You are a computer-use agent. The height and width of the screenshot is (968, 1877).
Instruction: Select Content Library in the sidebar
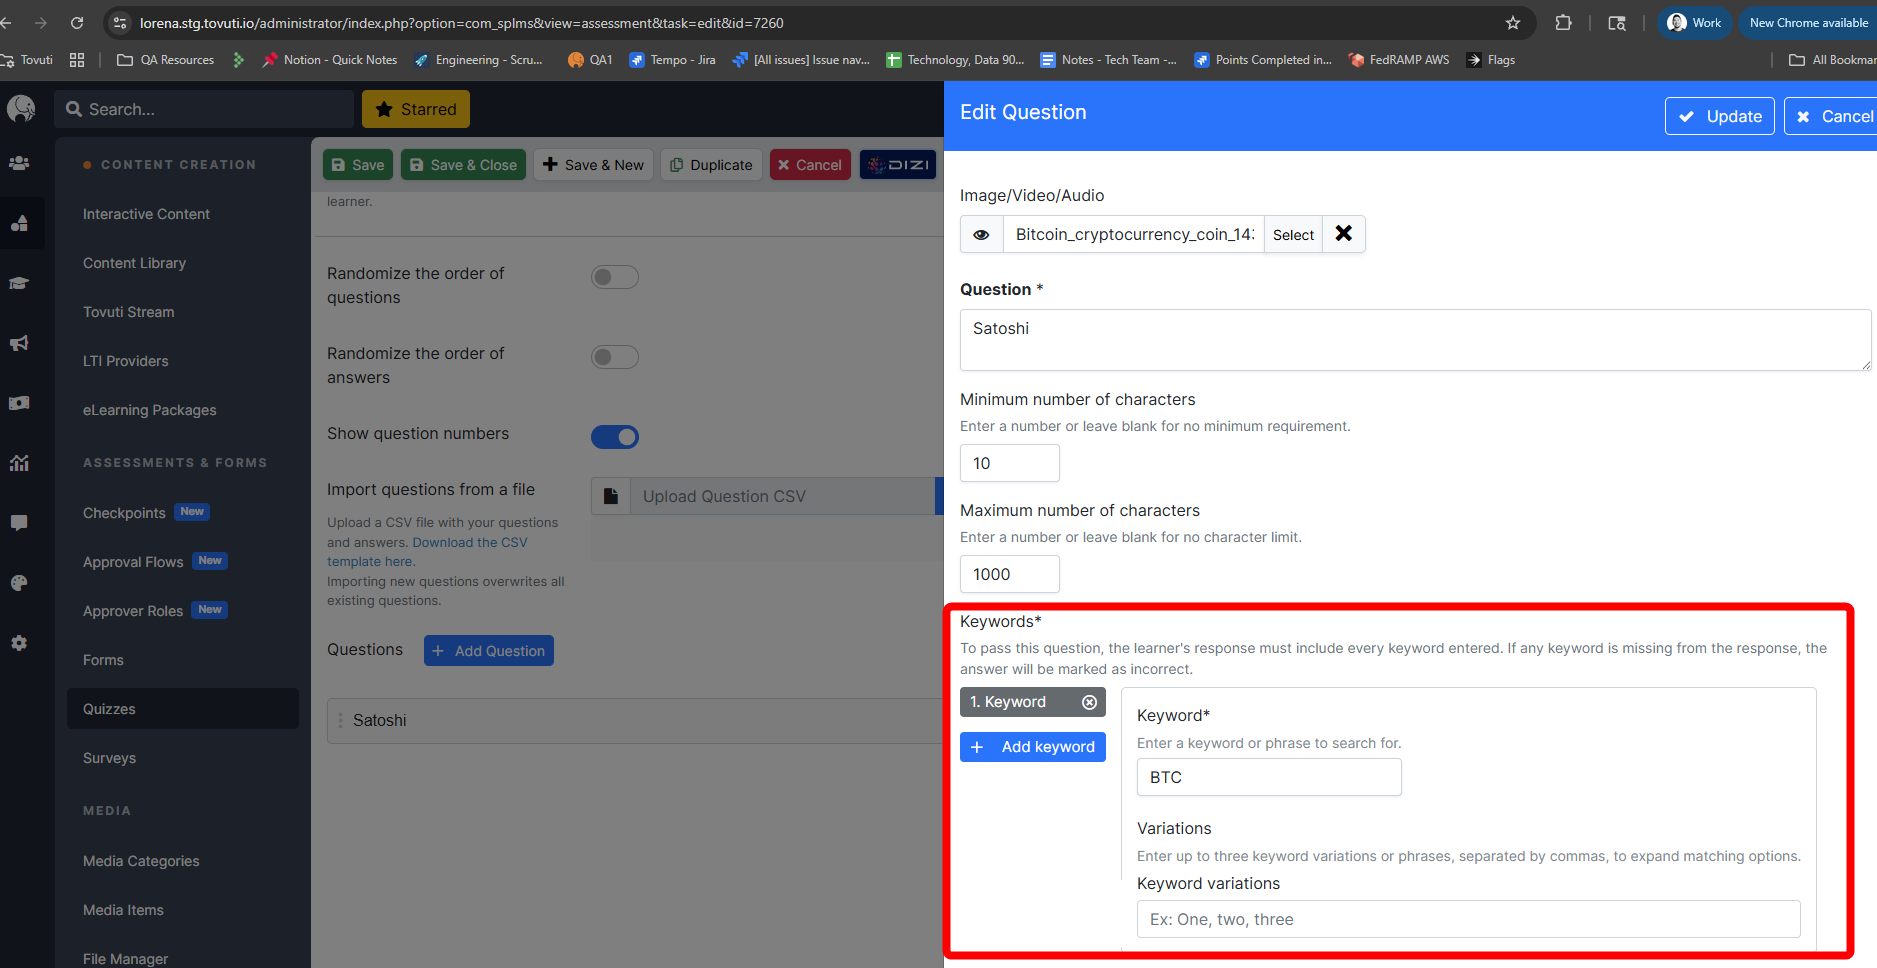tap(134, 263)
